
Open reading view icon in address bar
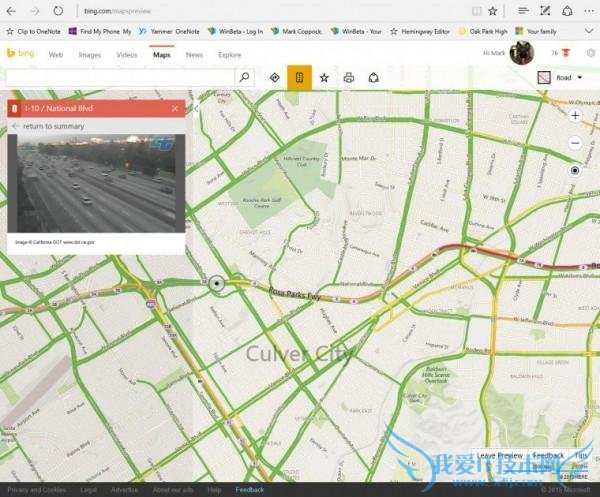point(476,11)
